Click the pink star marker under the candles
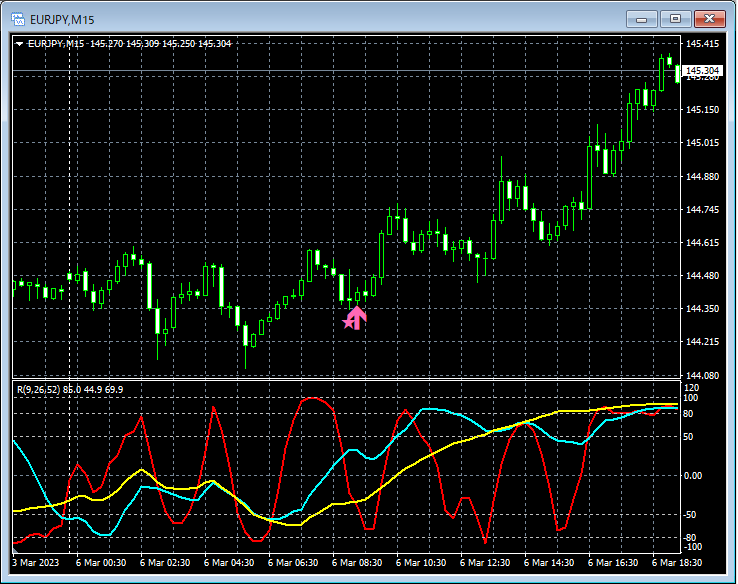The width and height of the screenshot is (738, 584). [349, 322]
